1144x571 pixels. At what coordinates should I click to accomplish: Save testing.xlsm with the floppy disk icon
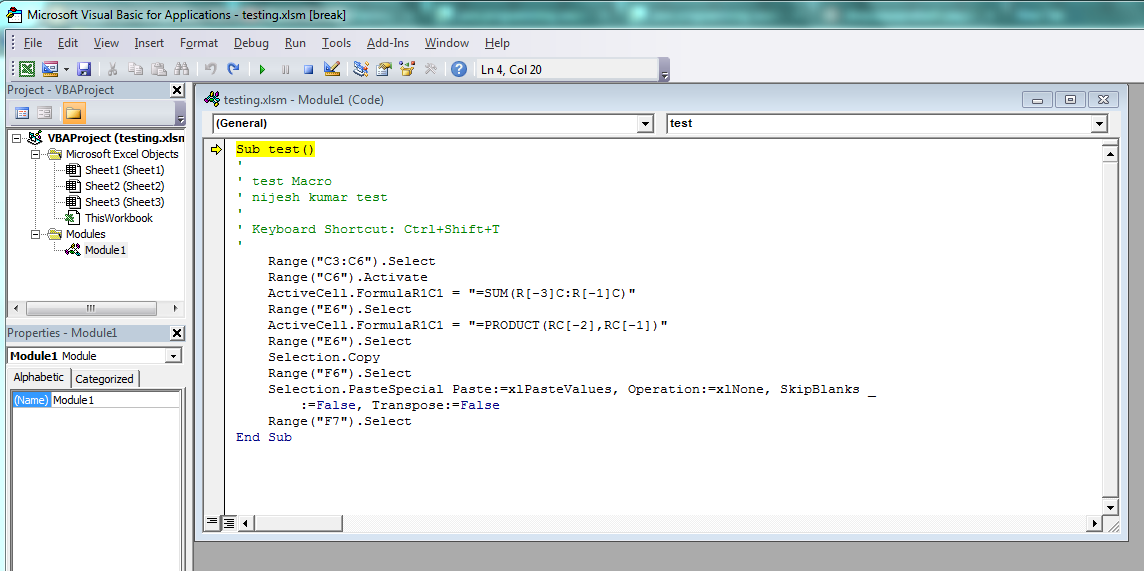[84, 69]
